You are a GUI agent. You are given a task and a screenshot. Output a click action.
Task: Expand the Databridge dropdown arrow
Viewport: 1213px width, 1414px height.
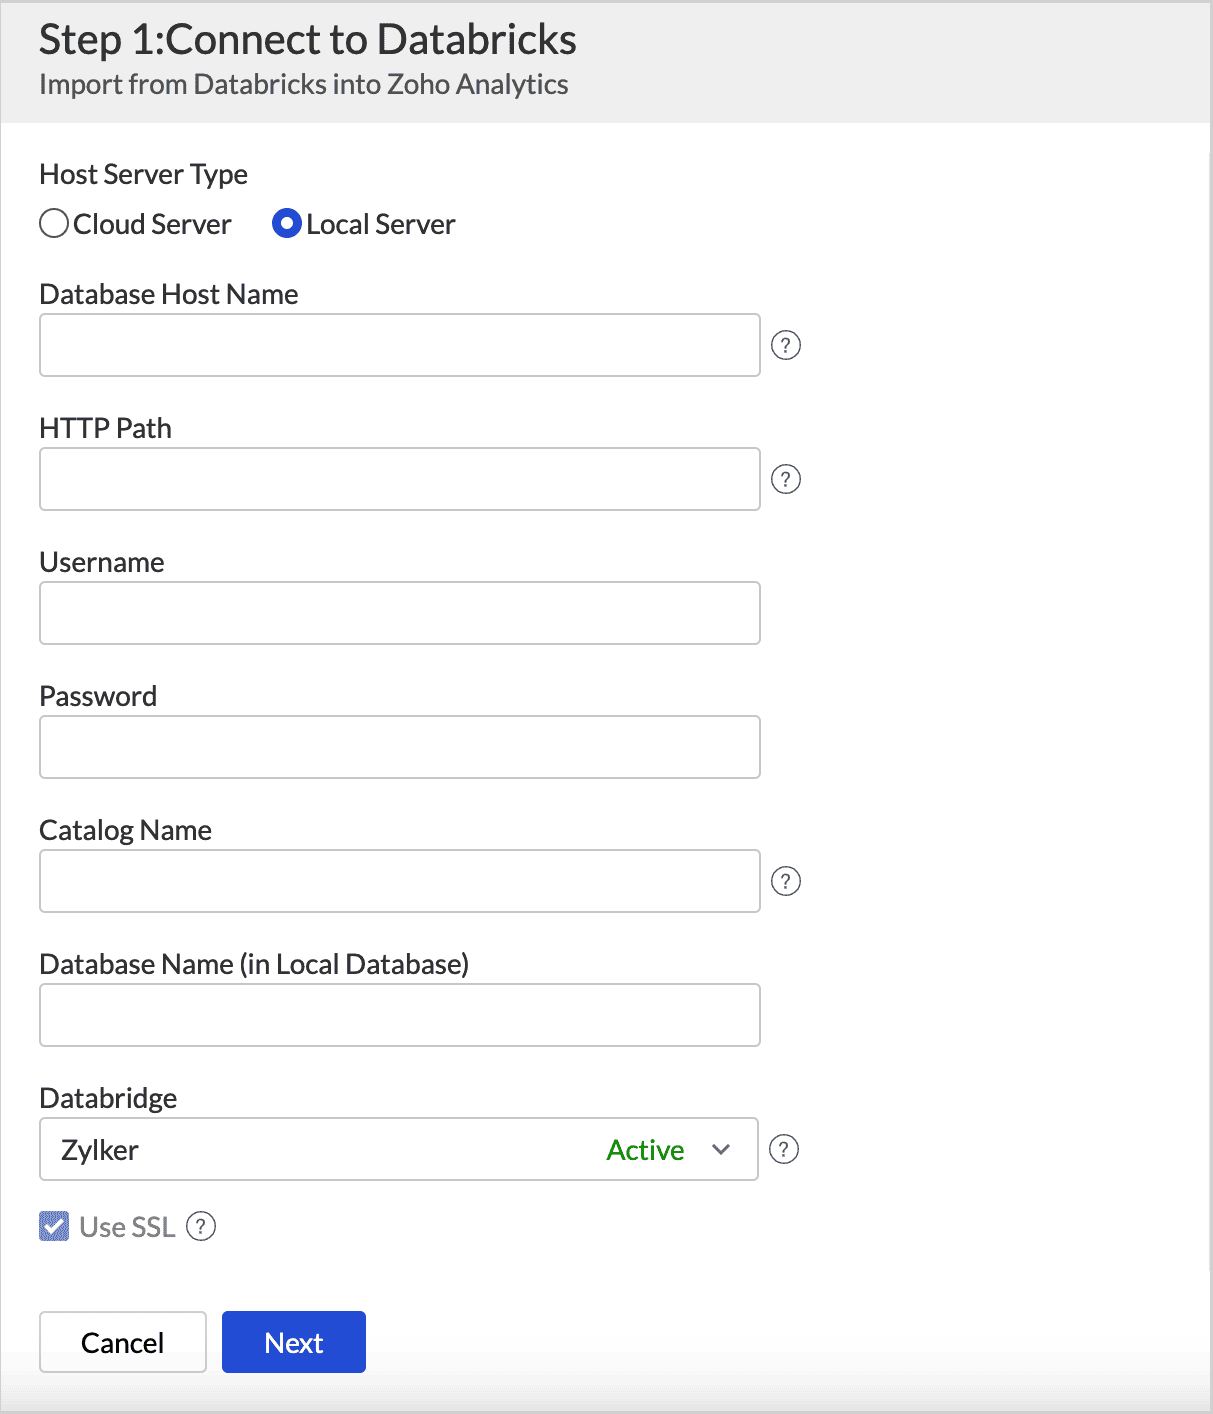point(721,1149)
